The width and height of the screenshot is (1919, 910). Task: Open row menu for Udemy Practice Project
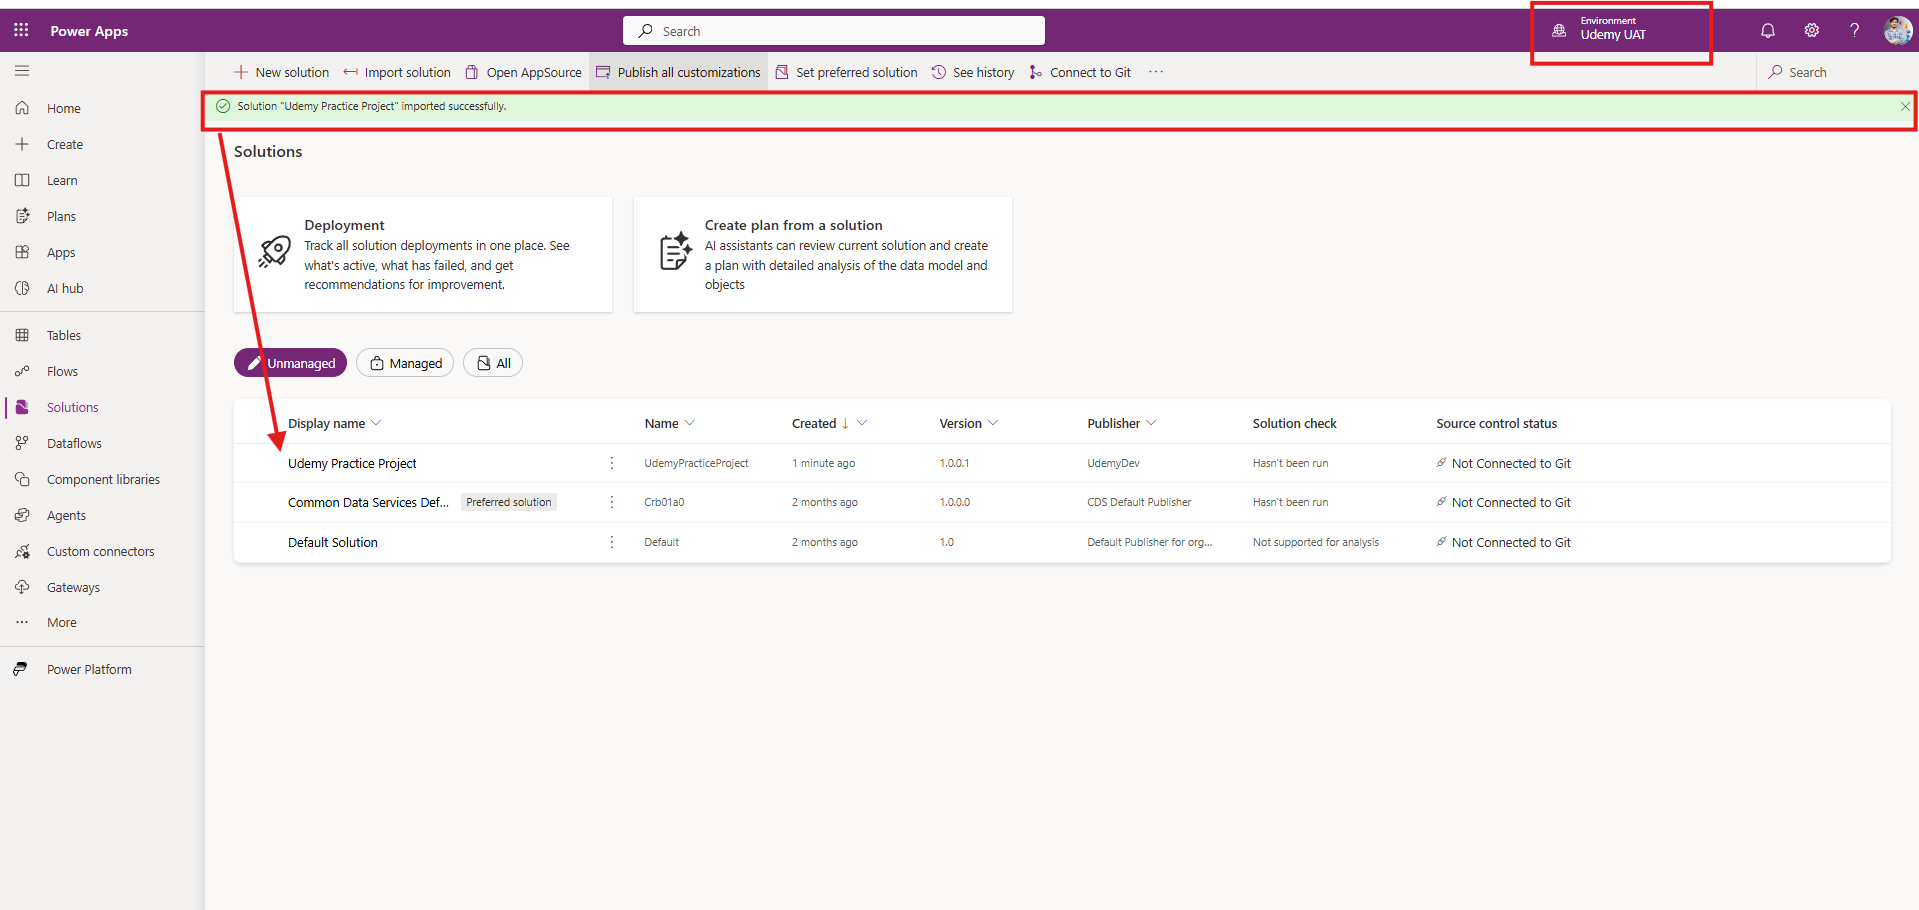tap(612, 463)
